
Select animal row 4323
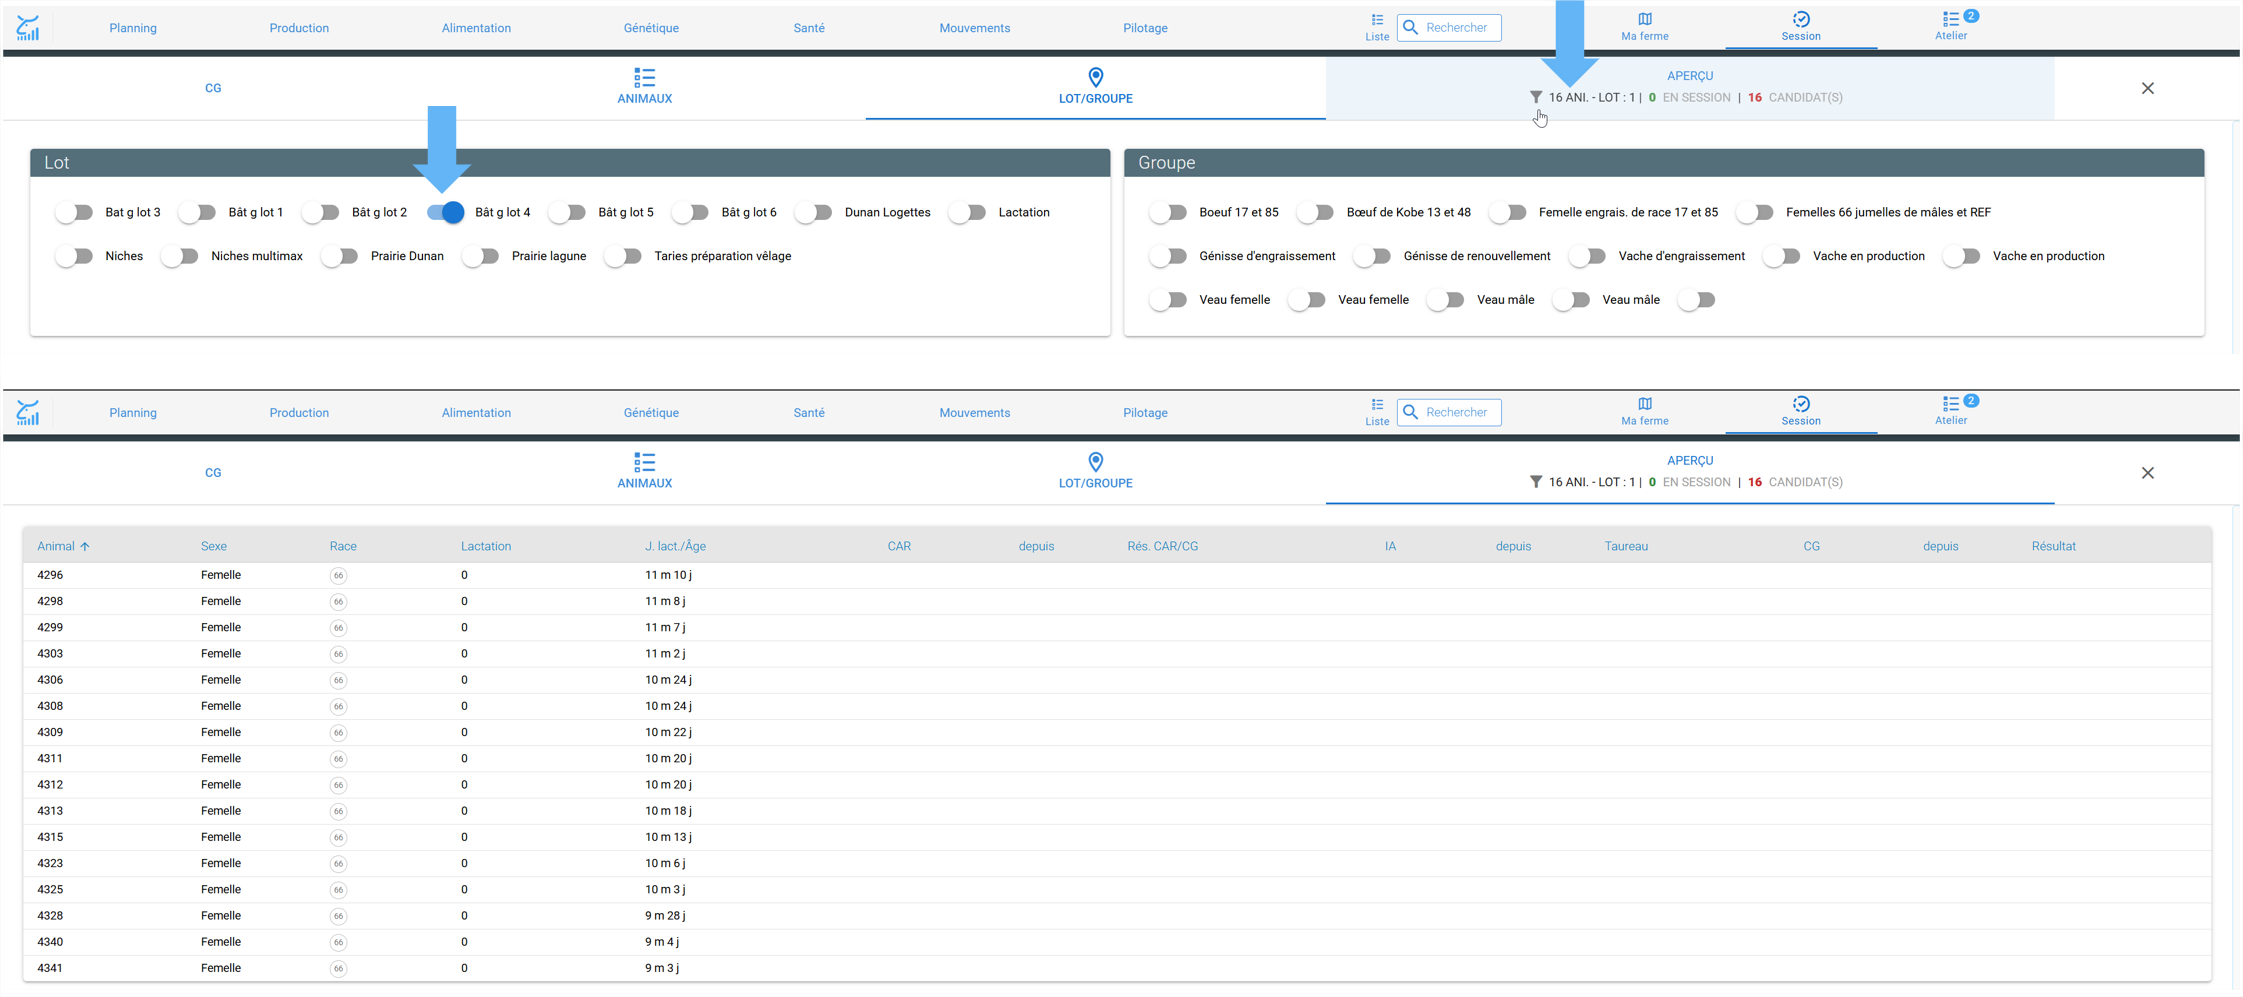click(x=1117, y=864)
